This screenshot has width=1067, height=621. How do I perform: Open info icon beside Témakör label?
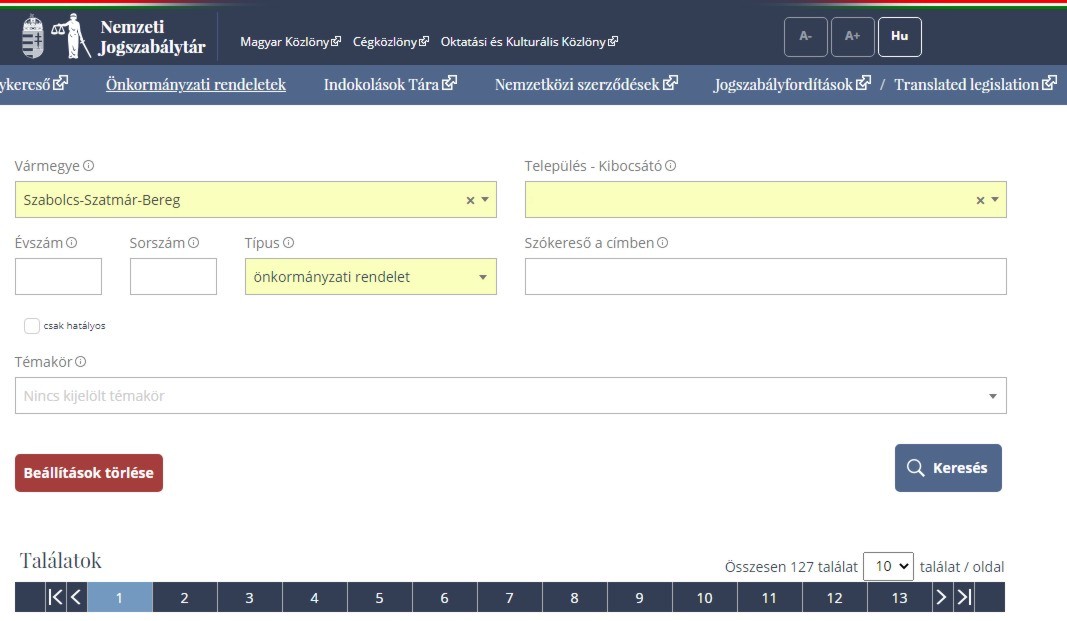pos(80,361)
